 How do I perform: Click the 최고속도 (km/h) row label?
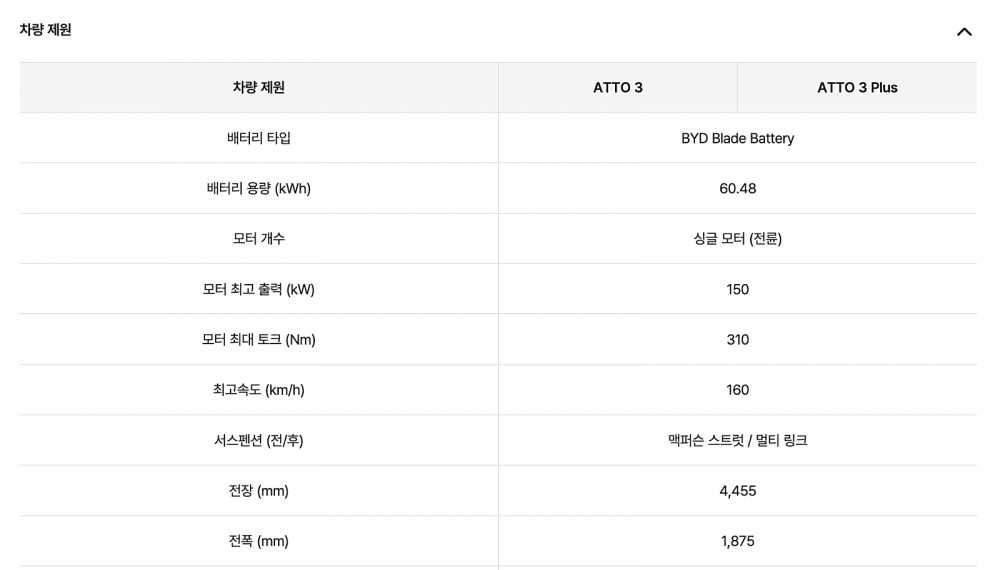pyautogui.click(x=259, y=390)
